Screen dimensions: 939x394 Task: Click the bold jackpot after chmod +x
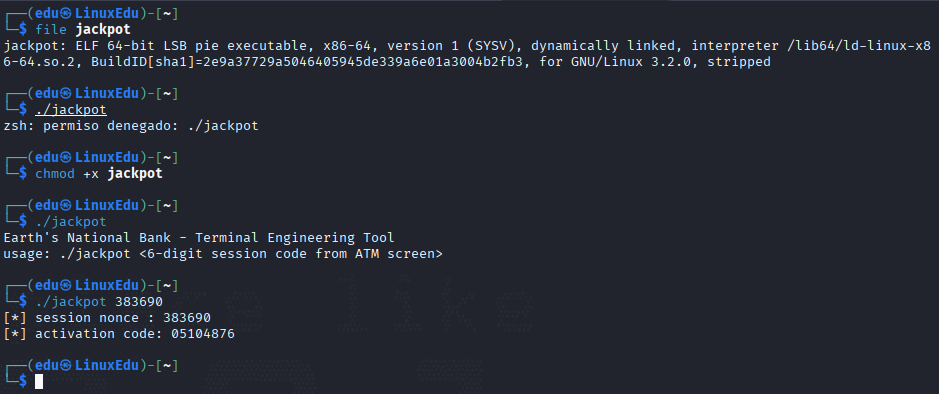coord(135,174)
